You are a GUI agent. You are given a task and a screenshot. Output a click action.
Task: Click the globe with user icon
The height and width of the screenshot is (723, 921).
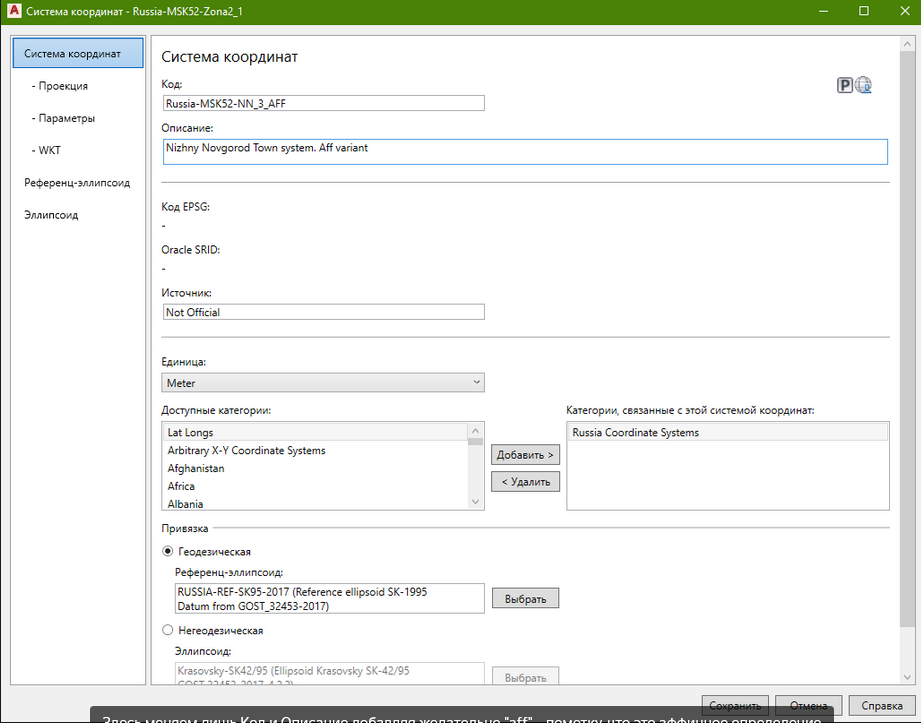coord(863,86)
